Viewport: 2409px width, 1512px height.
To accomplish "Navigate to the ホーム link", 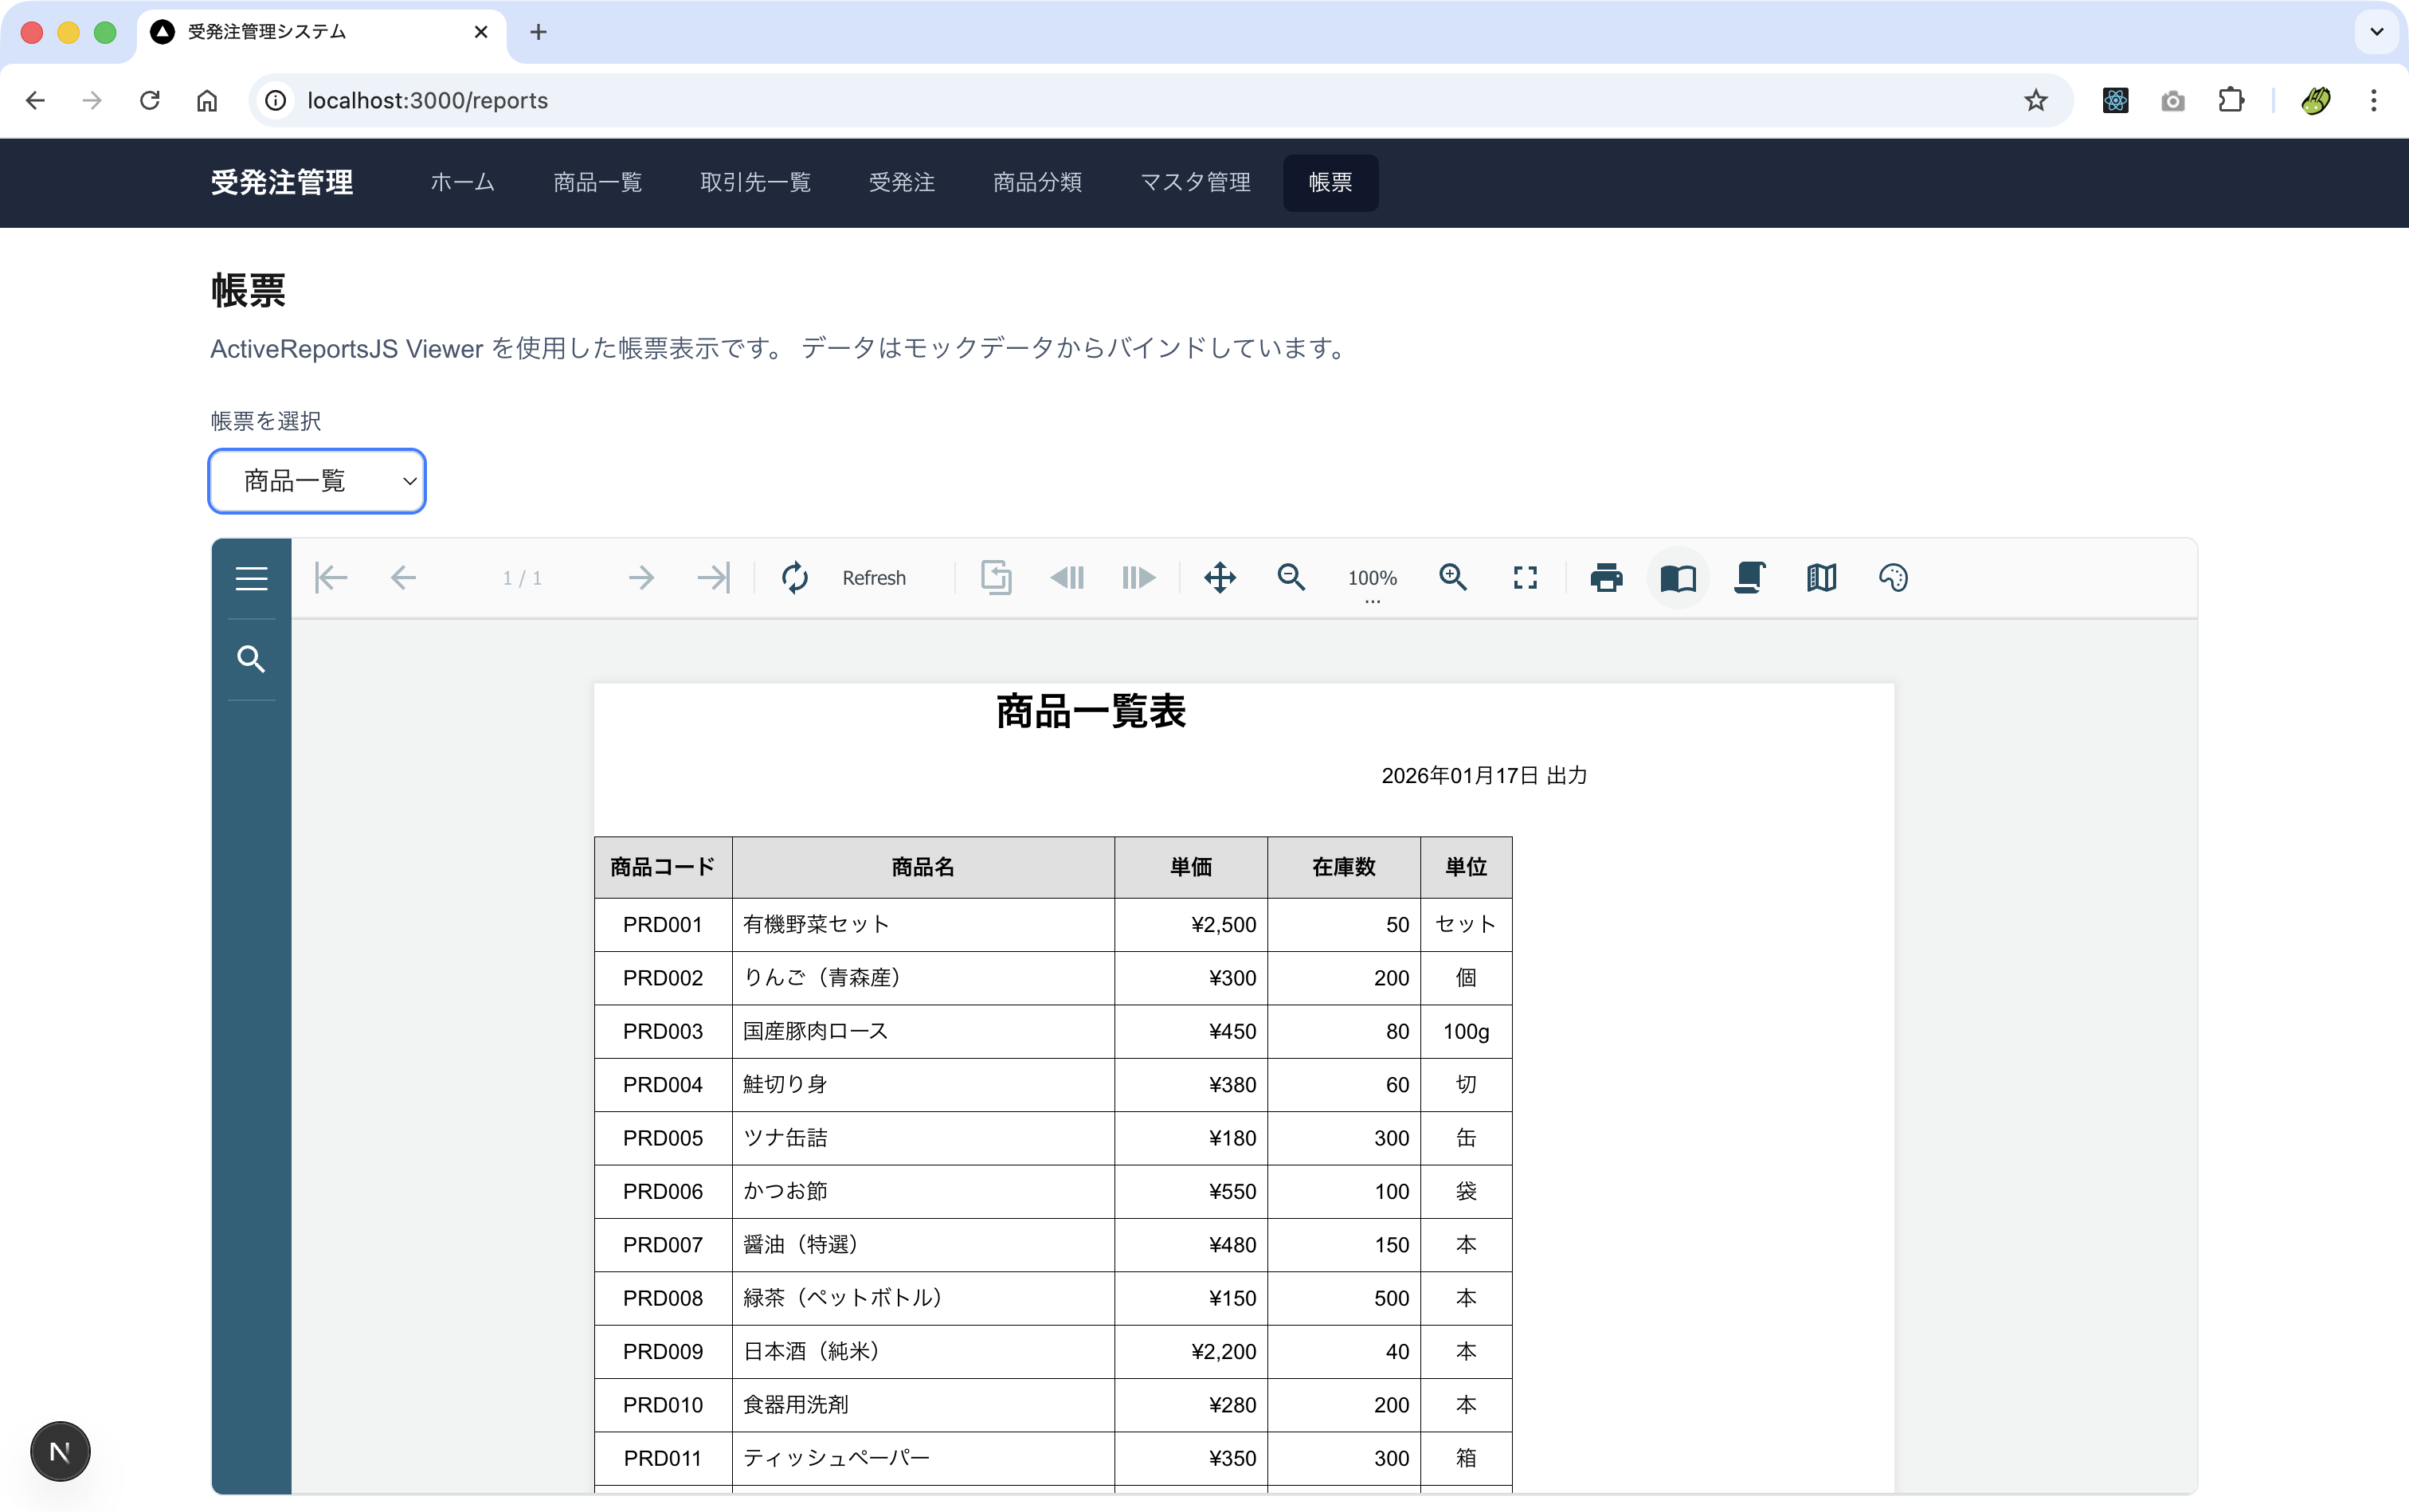I will [x=461, y=183].
